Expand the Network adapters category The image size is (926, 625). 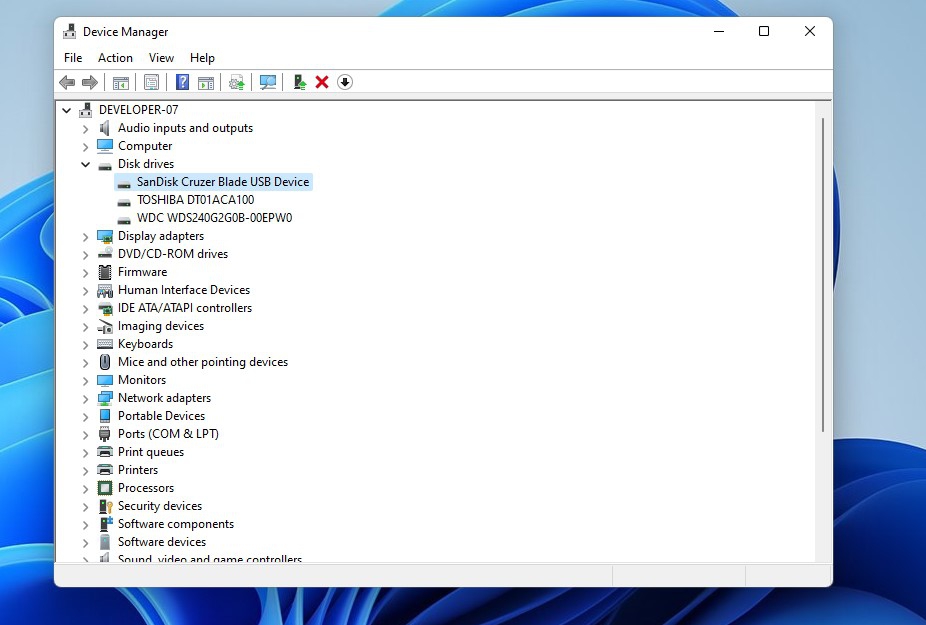(x=85, y=398)
